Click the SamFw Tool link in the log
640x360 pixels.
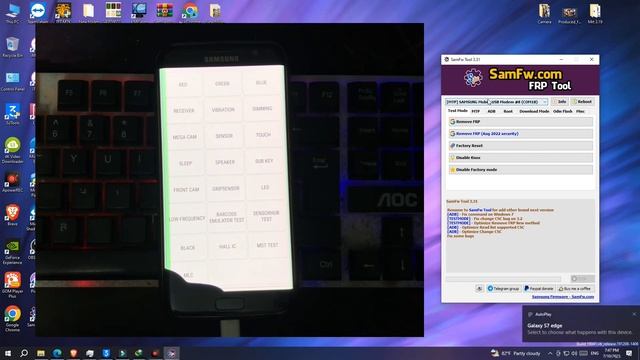[480, 210]
